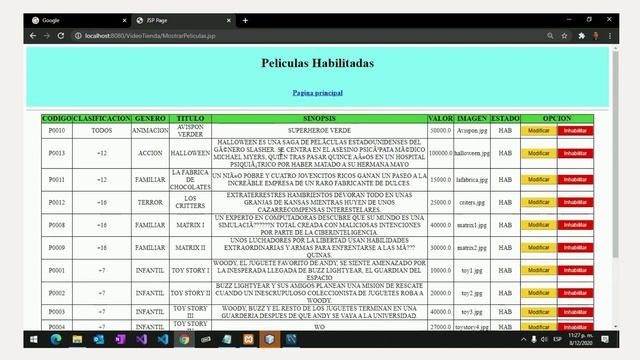Click the address bar URL field

(310, 36)
